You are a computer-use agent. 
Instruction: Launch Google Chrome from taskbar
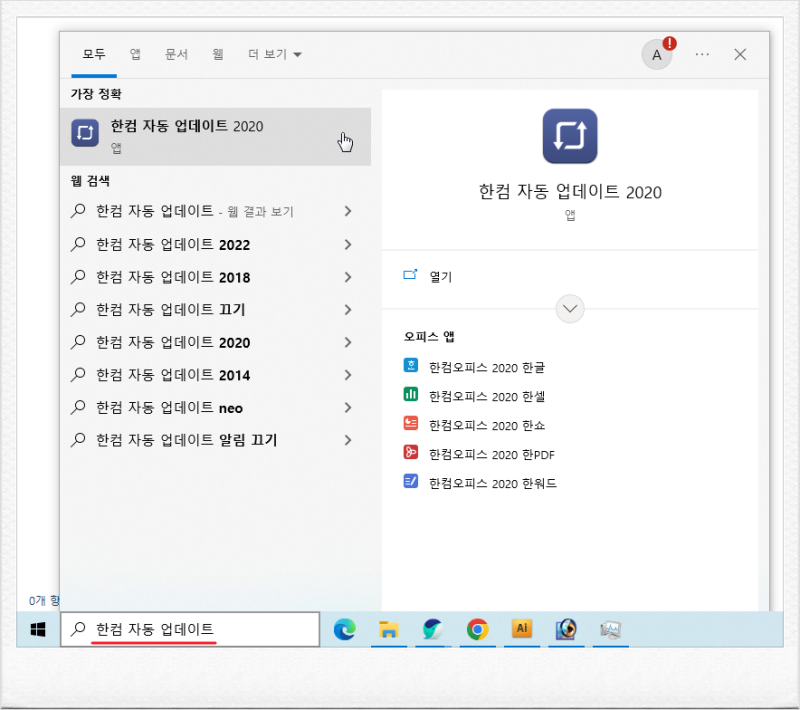click(x=477, y=629)
